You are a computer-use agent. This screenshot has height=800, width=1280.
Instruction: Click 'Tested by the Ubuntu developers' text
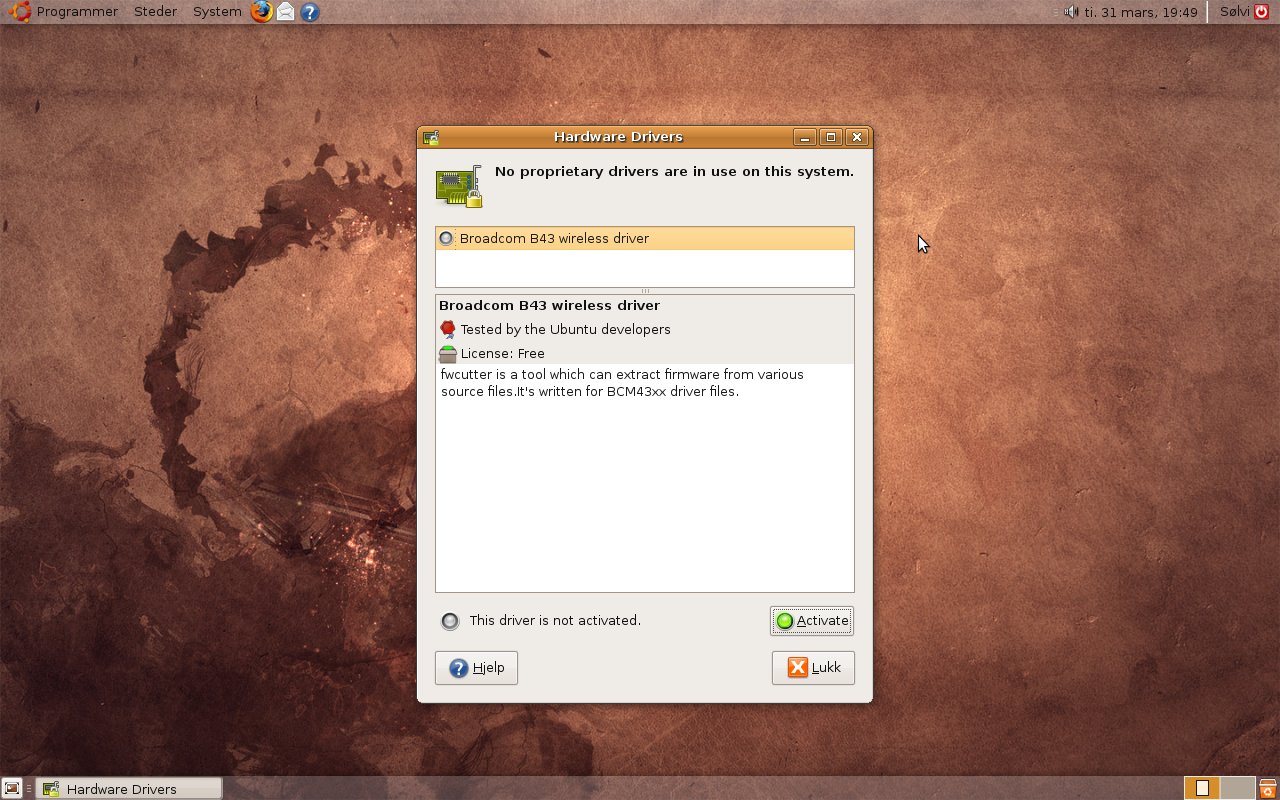[x=565, y=329]
